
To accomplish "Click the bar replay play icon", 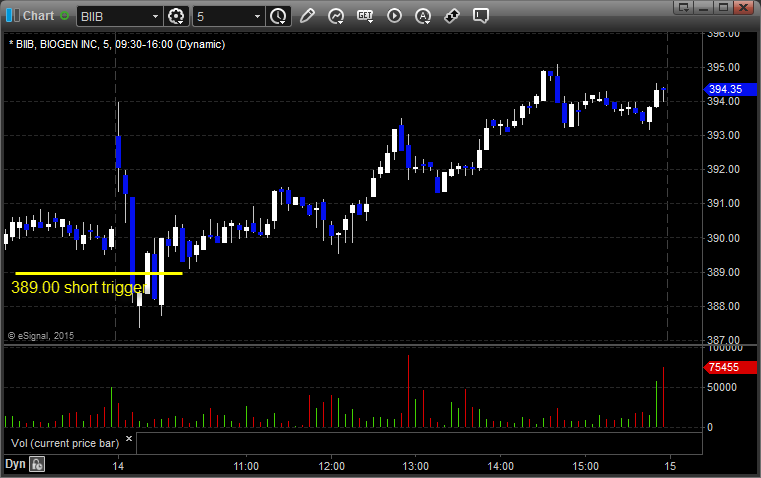I will point(394,16).
